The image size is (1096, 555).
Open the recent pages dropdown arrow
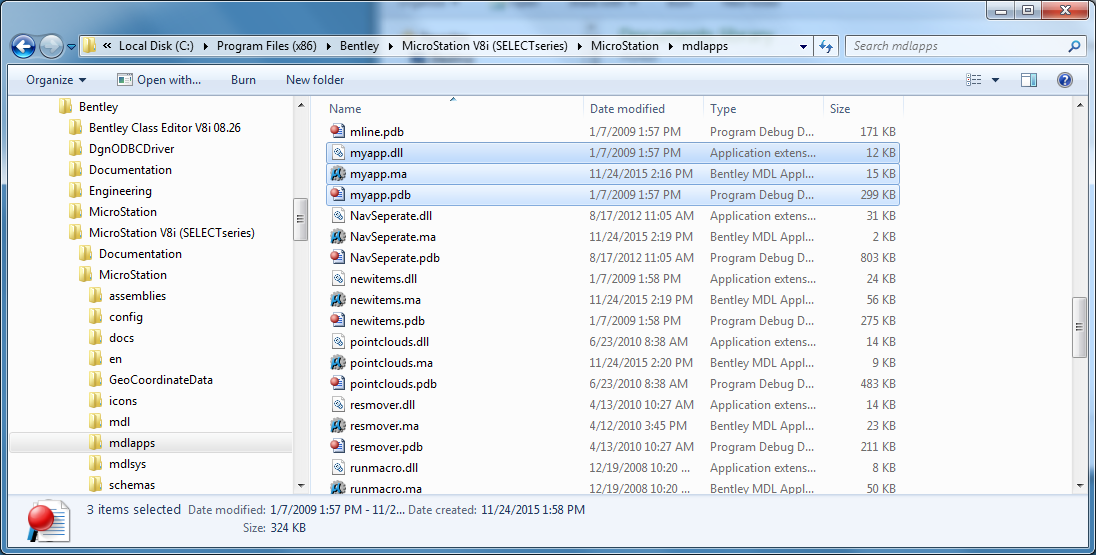coord(71,48)
